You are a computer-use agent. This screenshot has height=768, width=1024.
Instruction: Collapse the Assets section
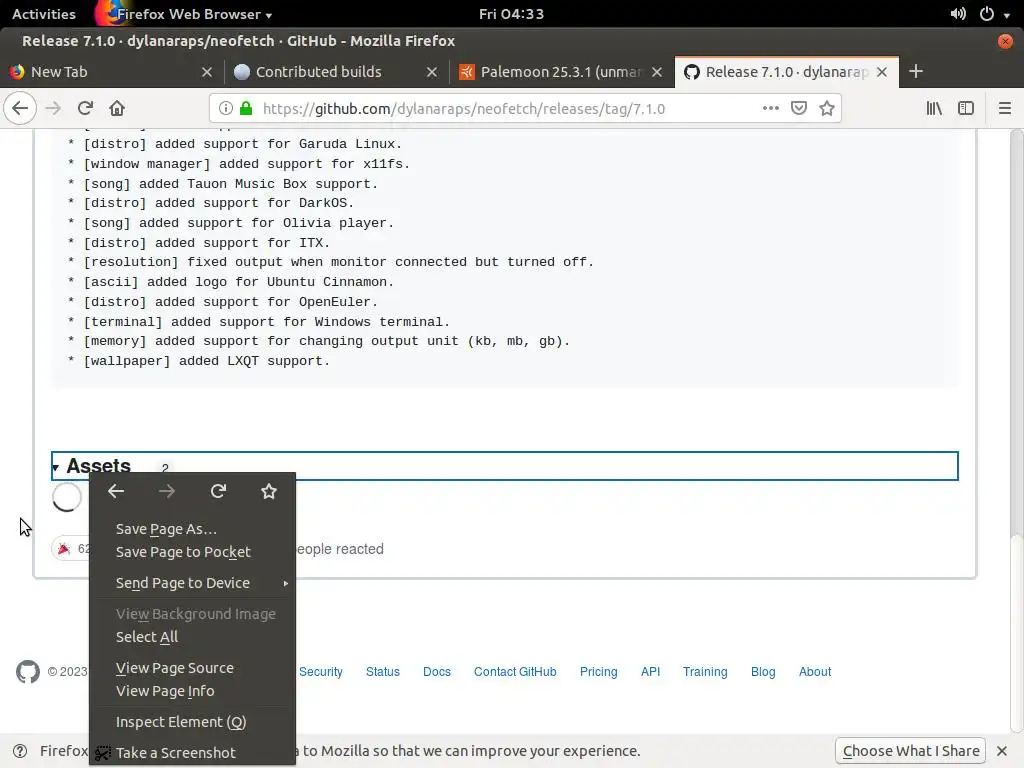coord(505,466)
